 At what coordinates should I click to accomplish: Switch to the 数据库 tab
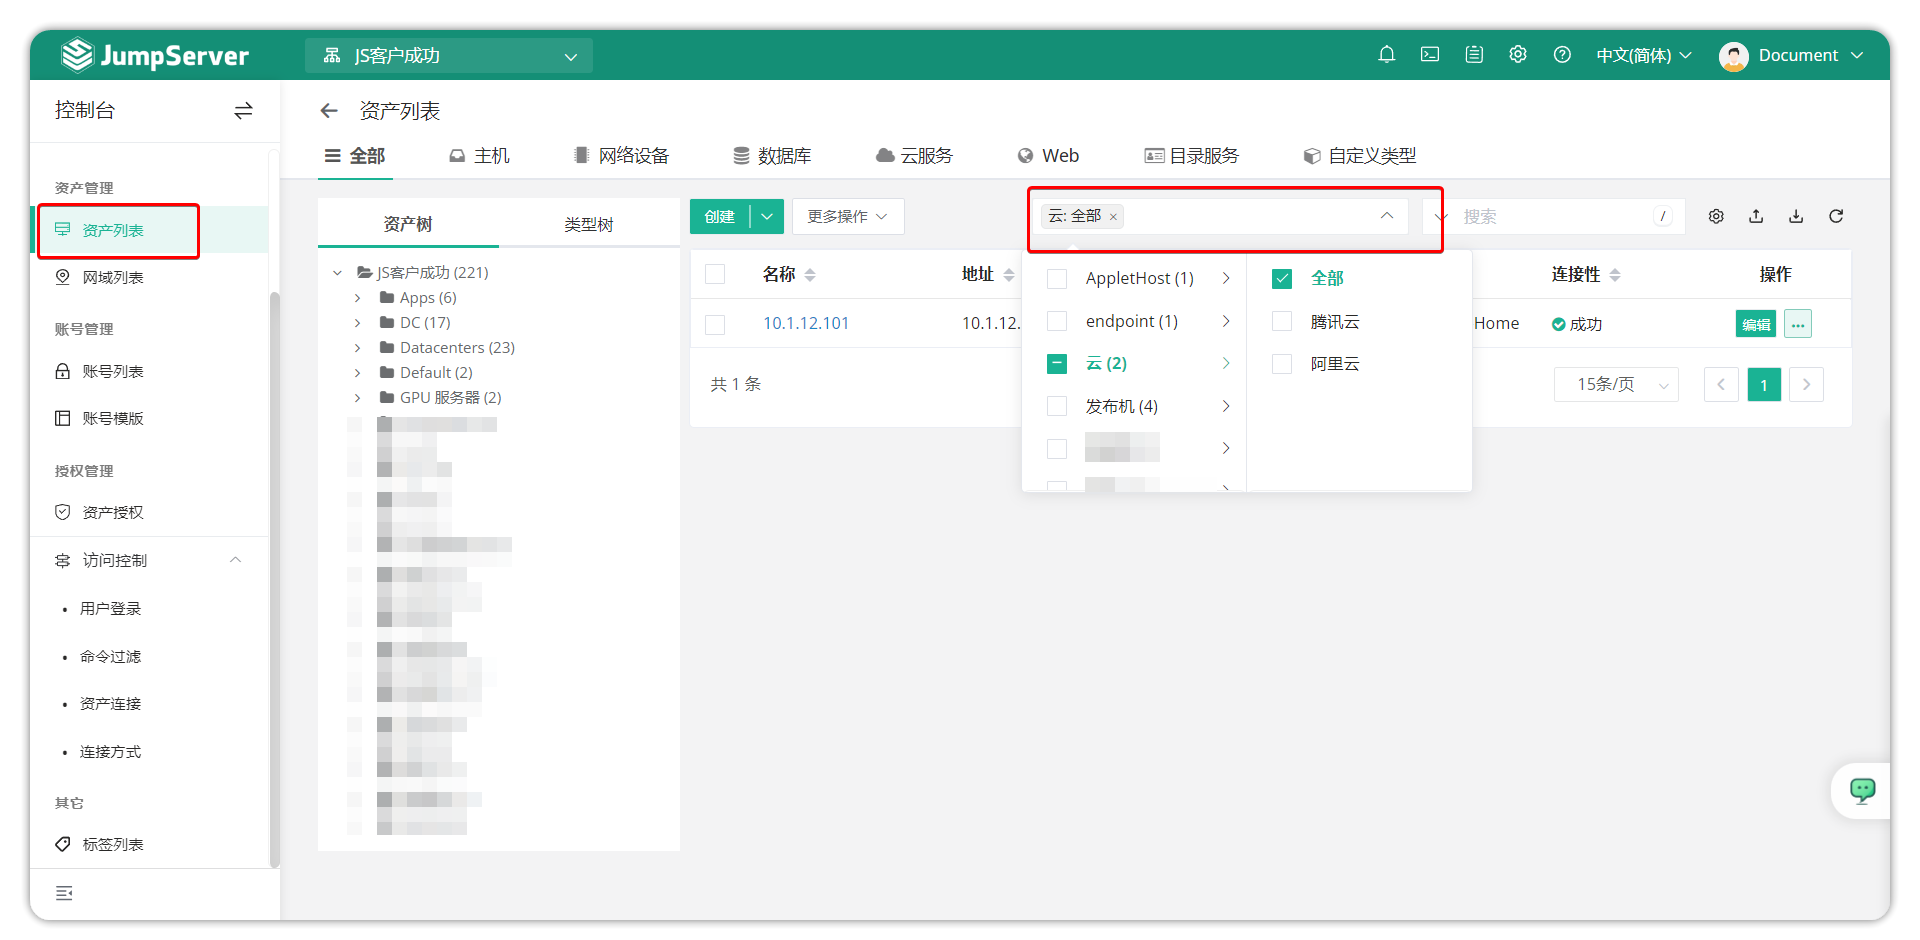coord(772,156)
